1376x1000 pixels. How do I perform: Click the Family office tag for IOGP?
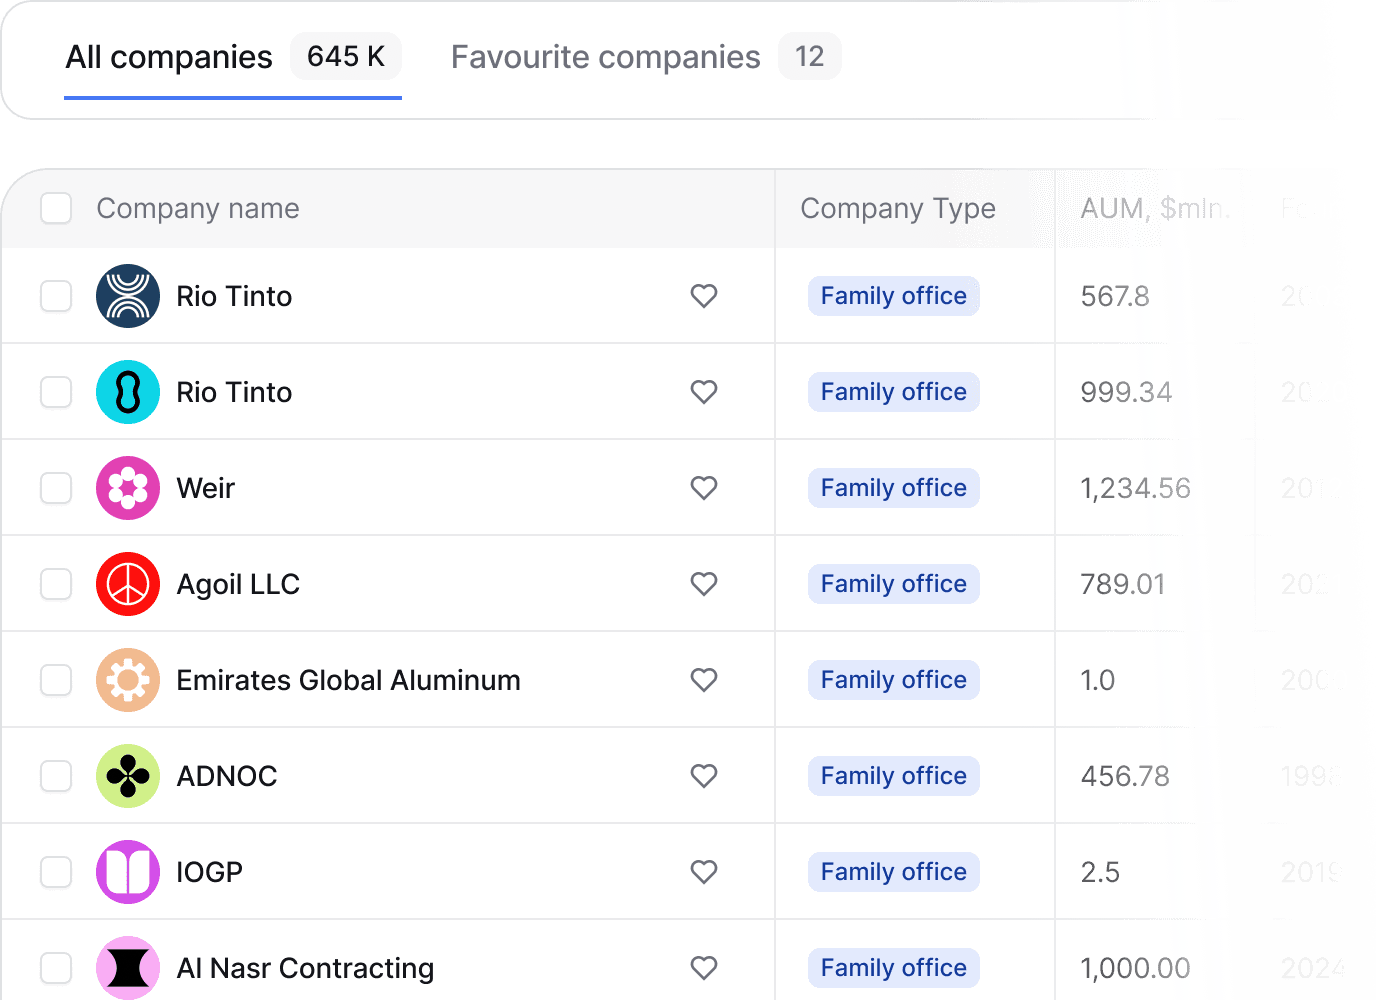(893, 872)
